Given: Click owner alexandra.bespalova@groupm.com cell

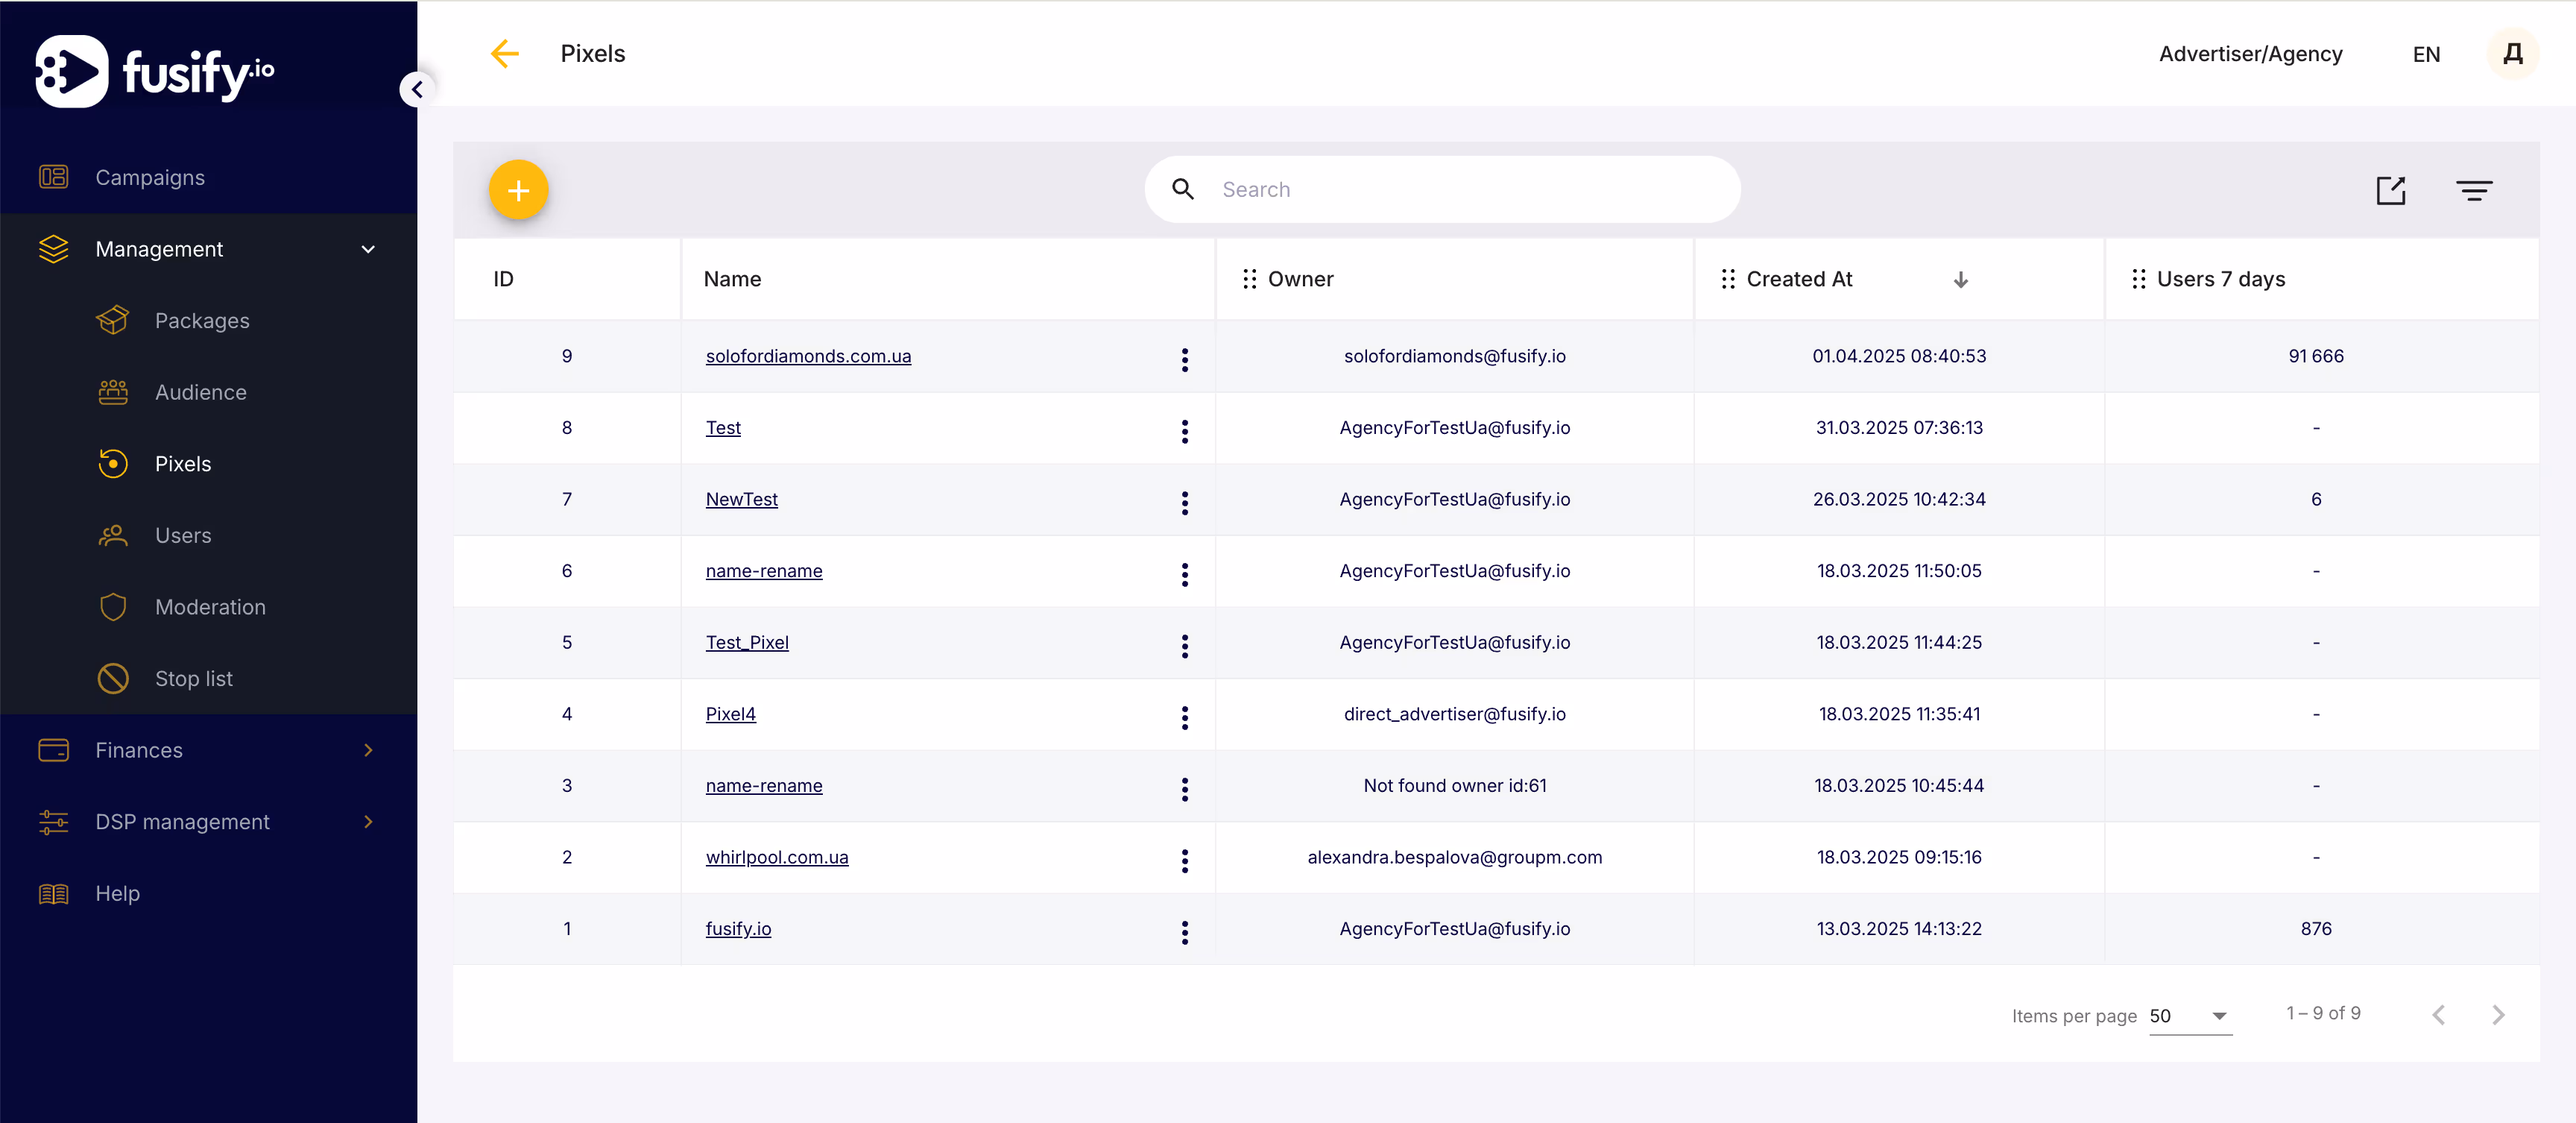Looking at the screenshot, I should [1454, 857].
